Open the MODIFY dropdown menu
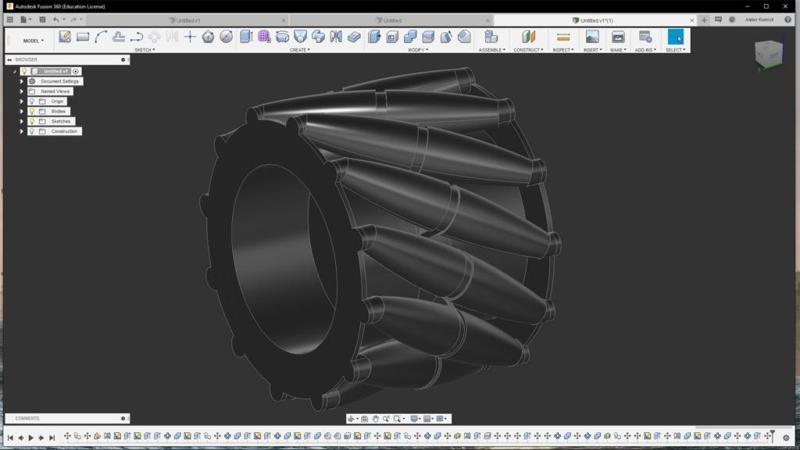This screenshot has width=800, height=450. 417,49
